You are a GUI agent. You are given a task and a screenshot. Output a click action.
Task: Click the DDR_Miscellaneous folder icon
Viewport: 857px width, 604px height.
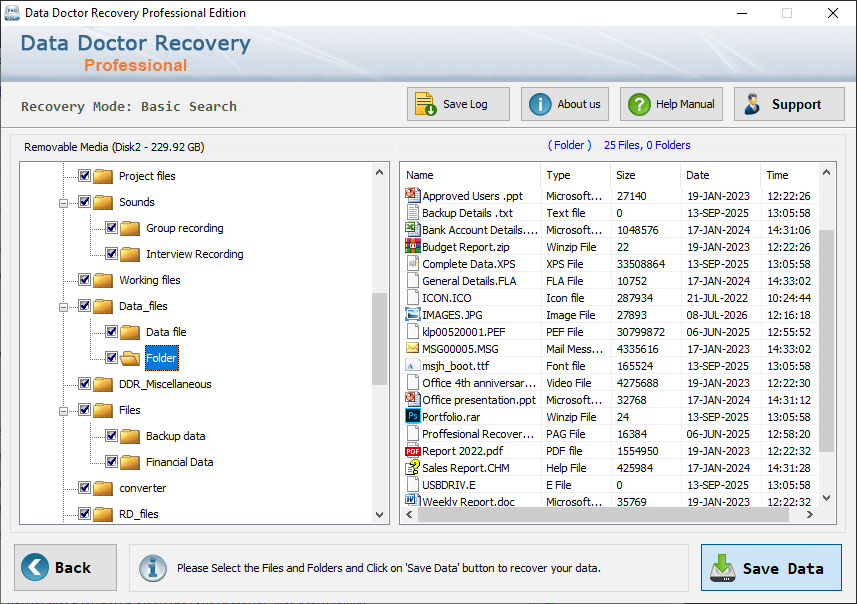coord(103,384)
